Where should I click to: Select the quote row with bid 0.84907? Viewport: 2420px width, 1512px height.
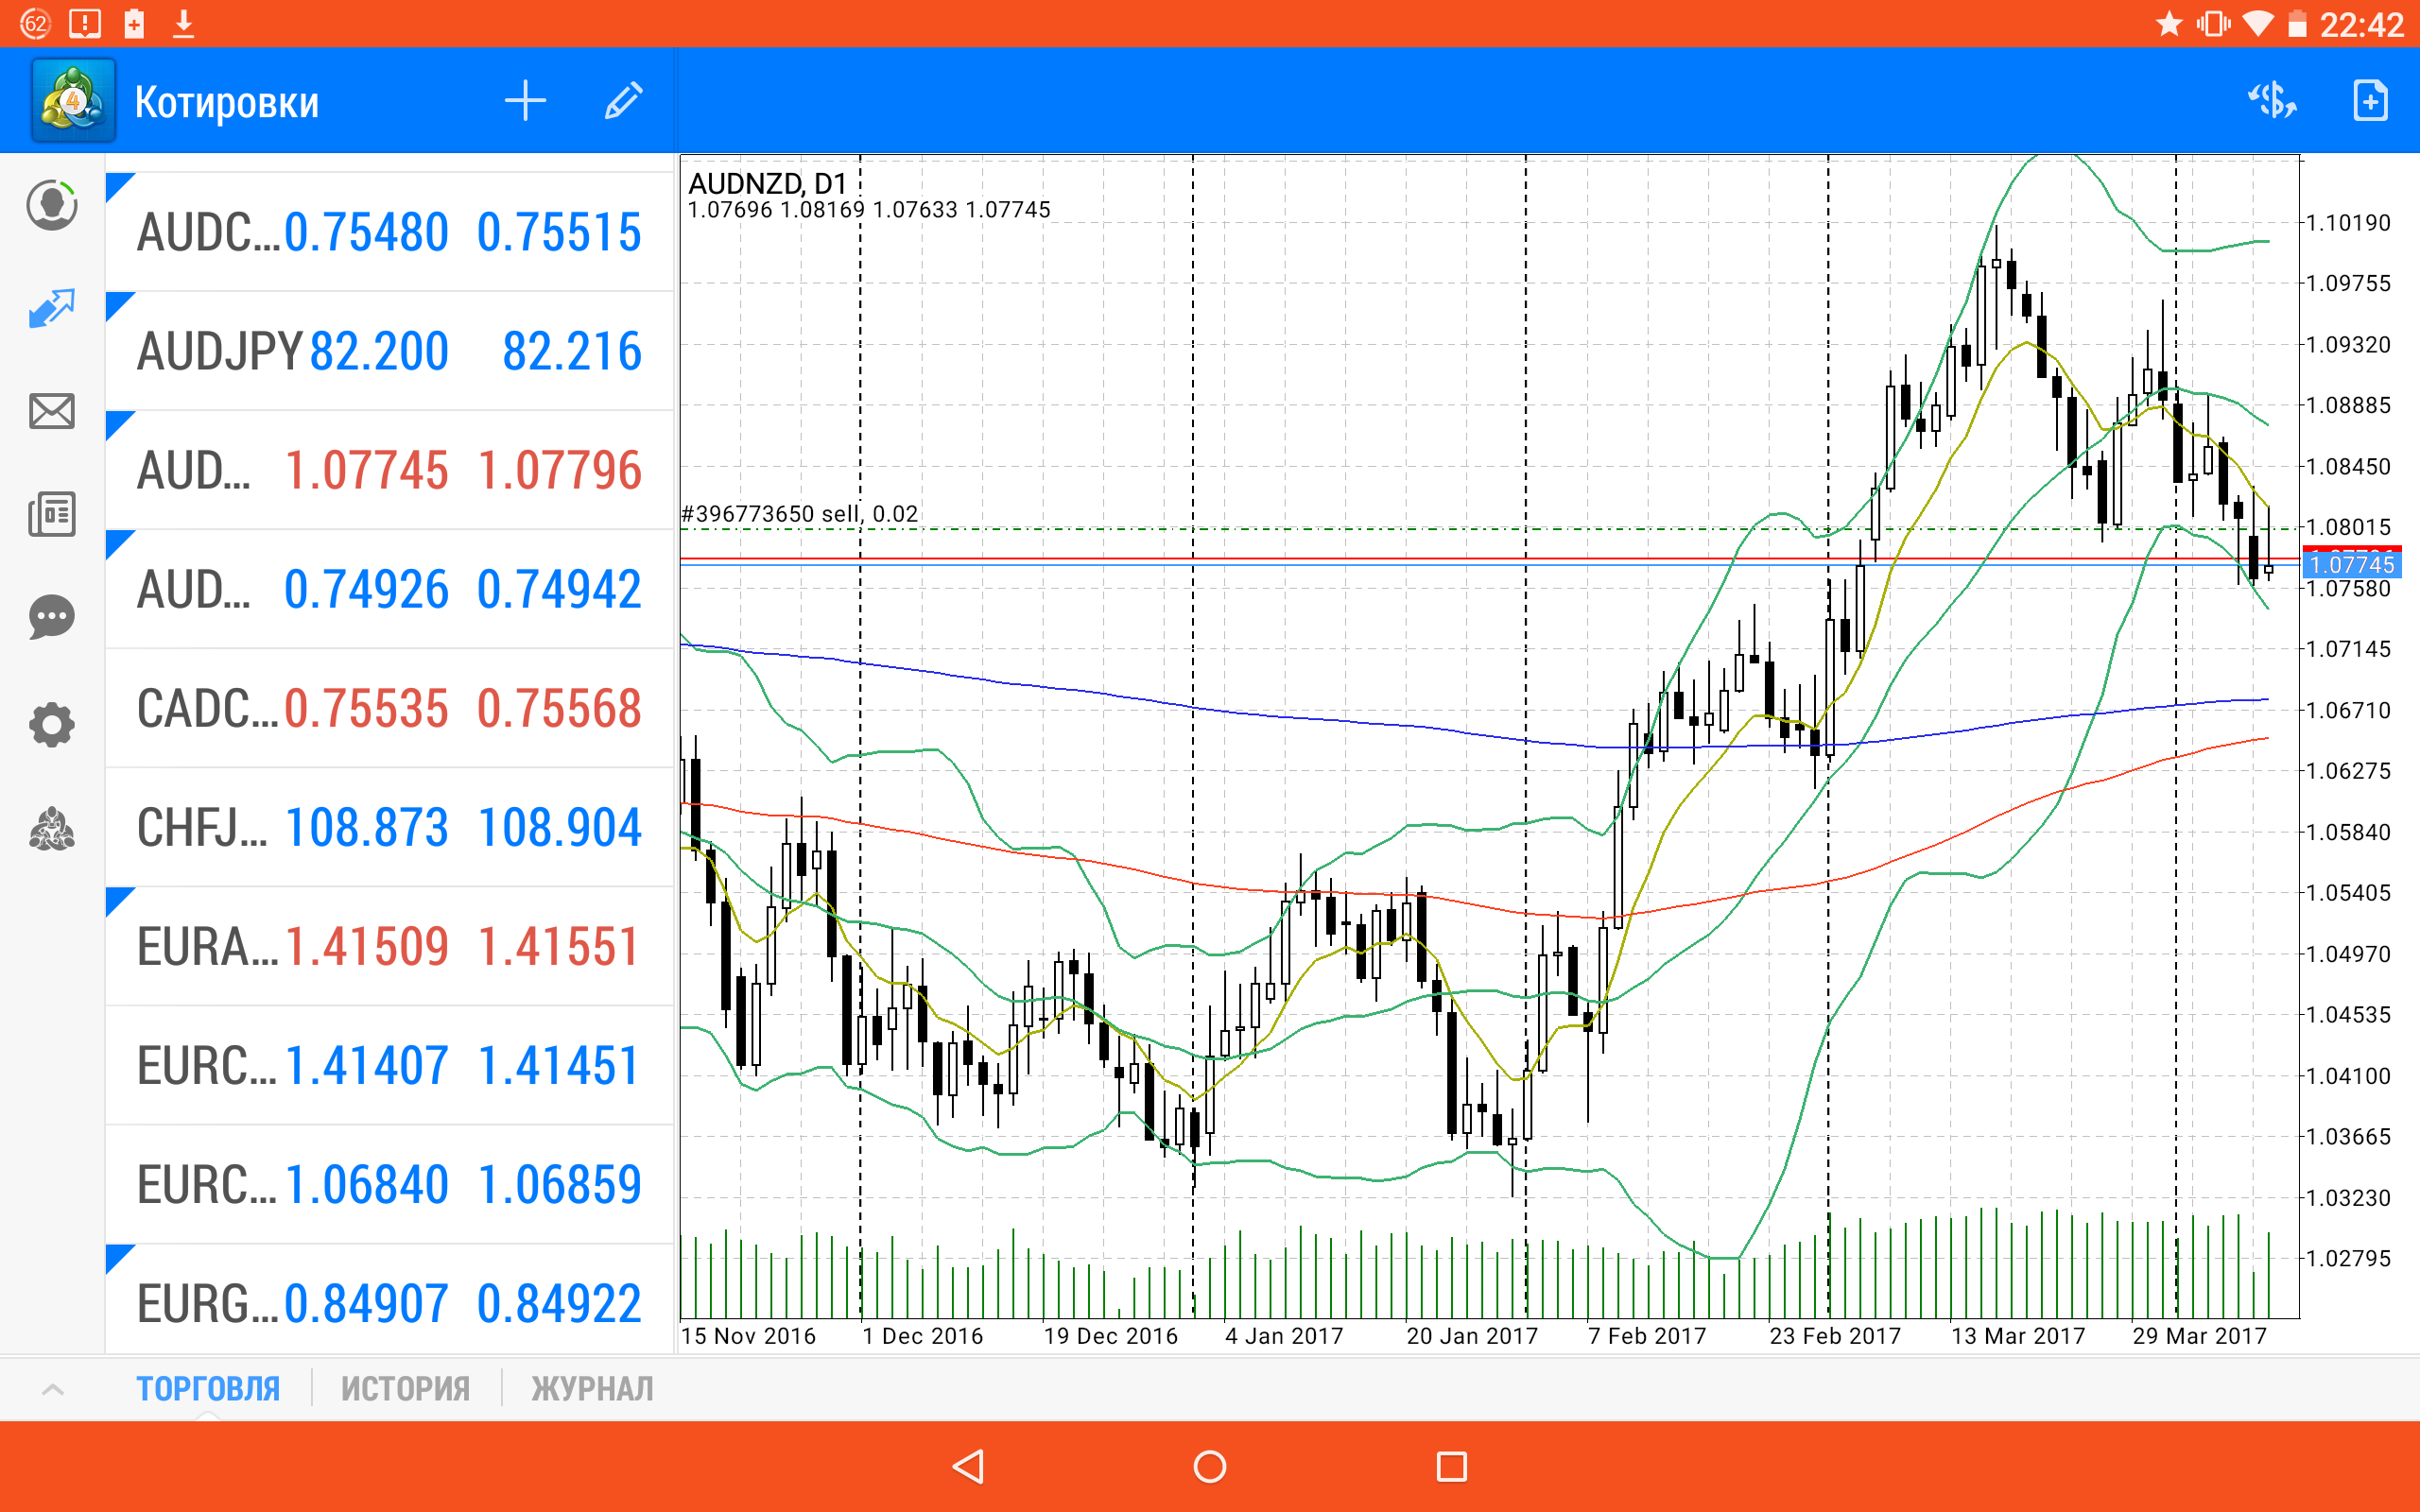390,1300
